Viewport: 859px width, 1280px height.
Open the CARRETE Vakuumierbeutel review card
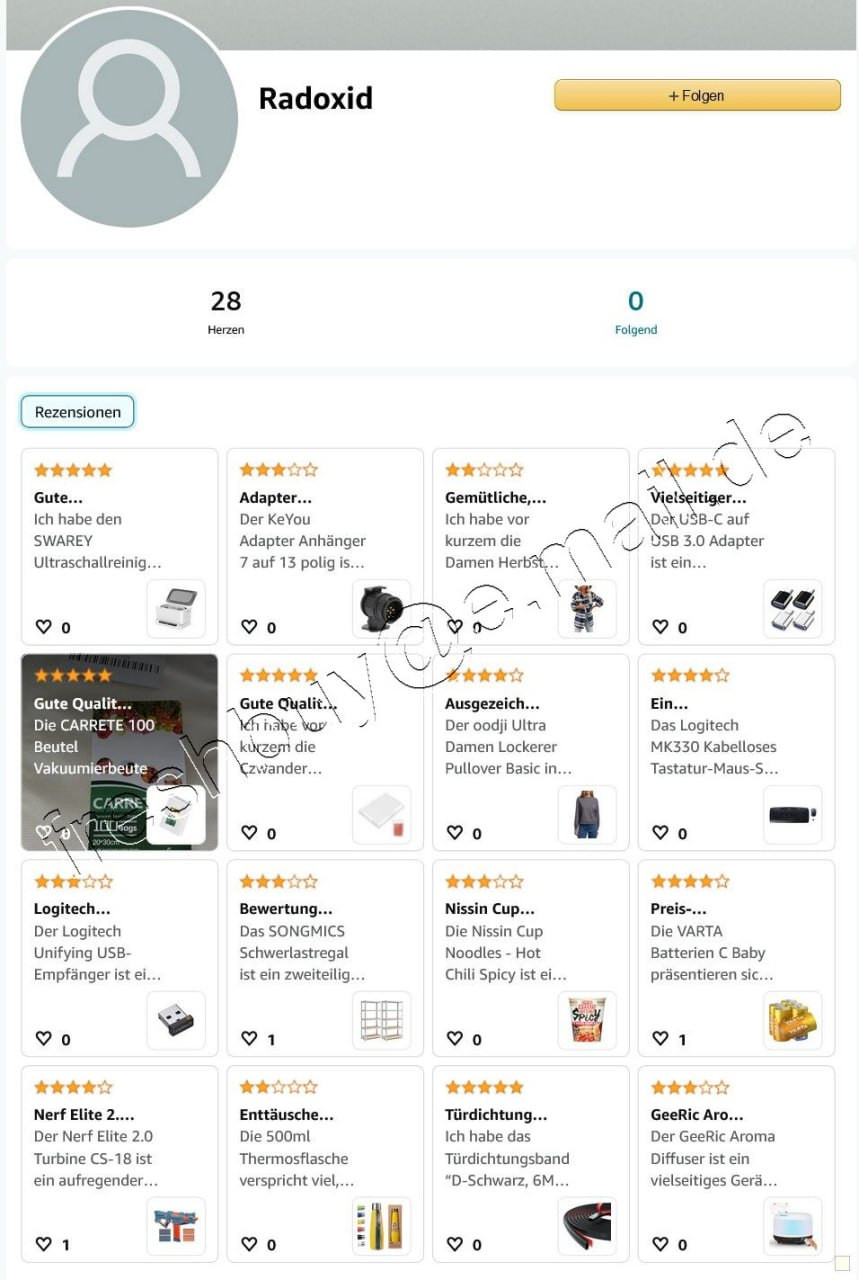click(x=119, y=753)
